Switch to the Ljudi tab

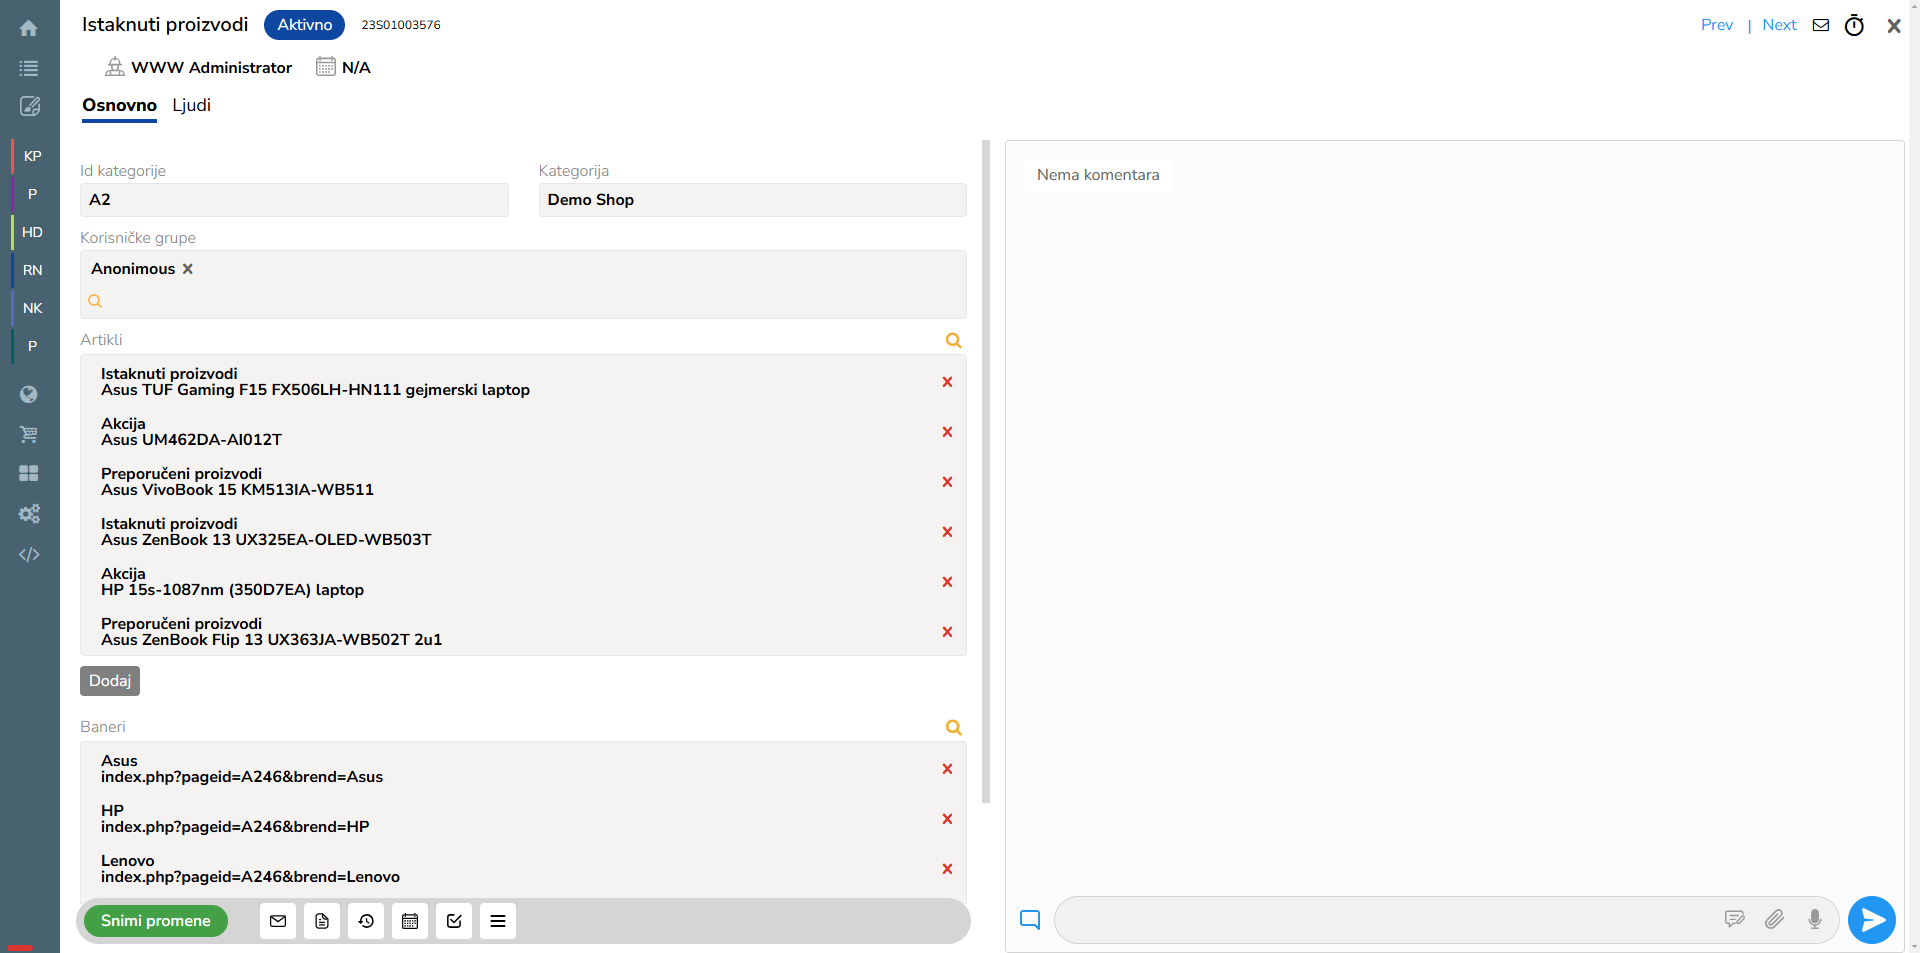tap(191, 105)
